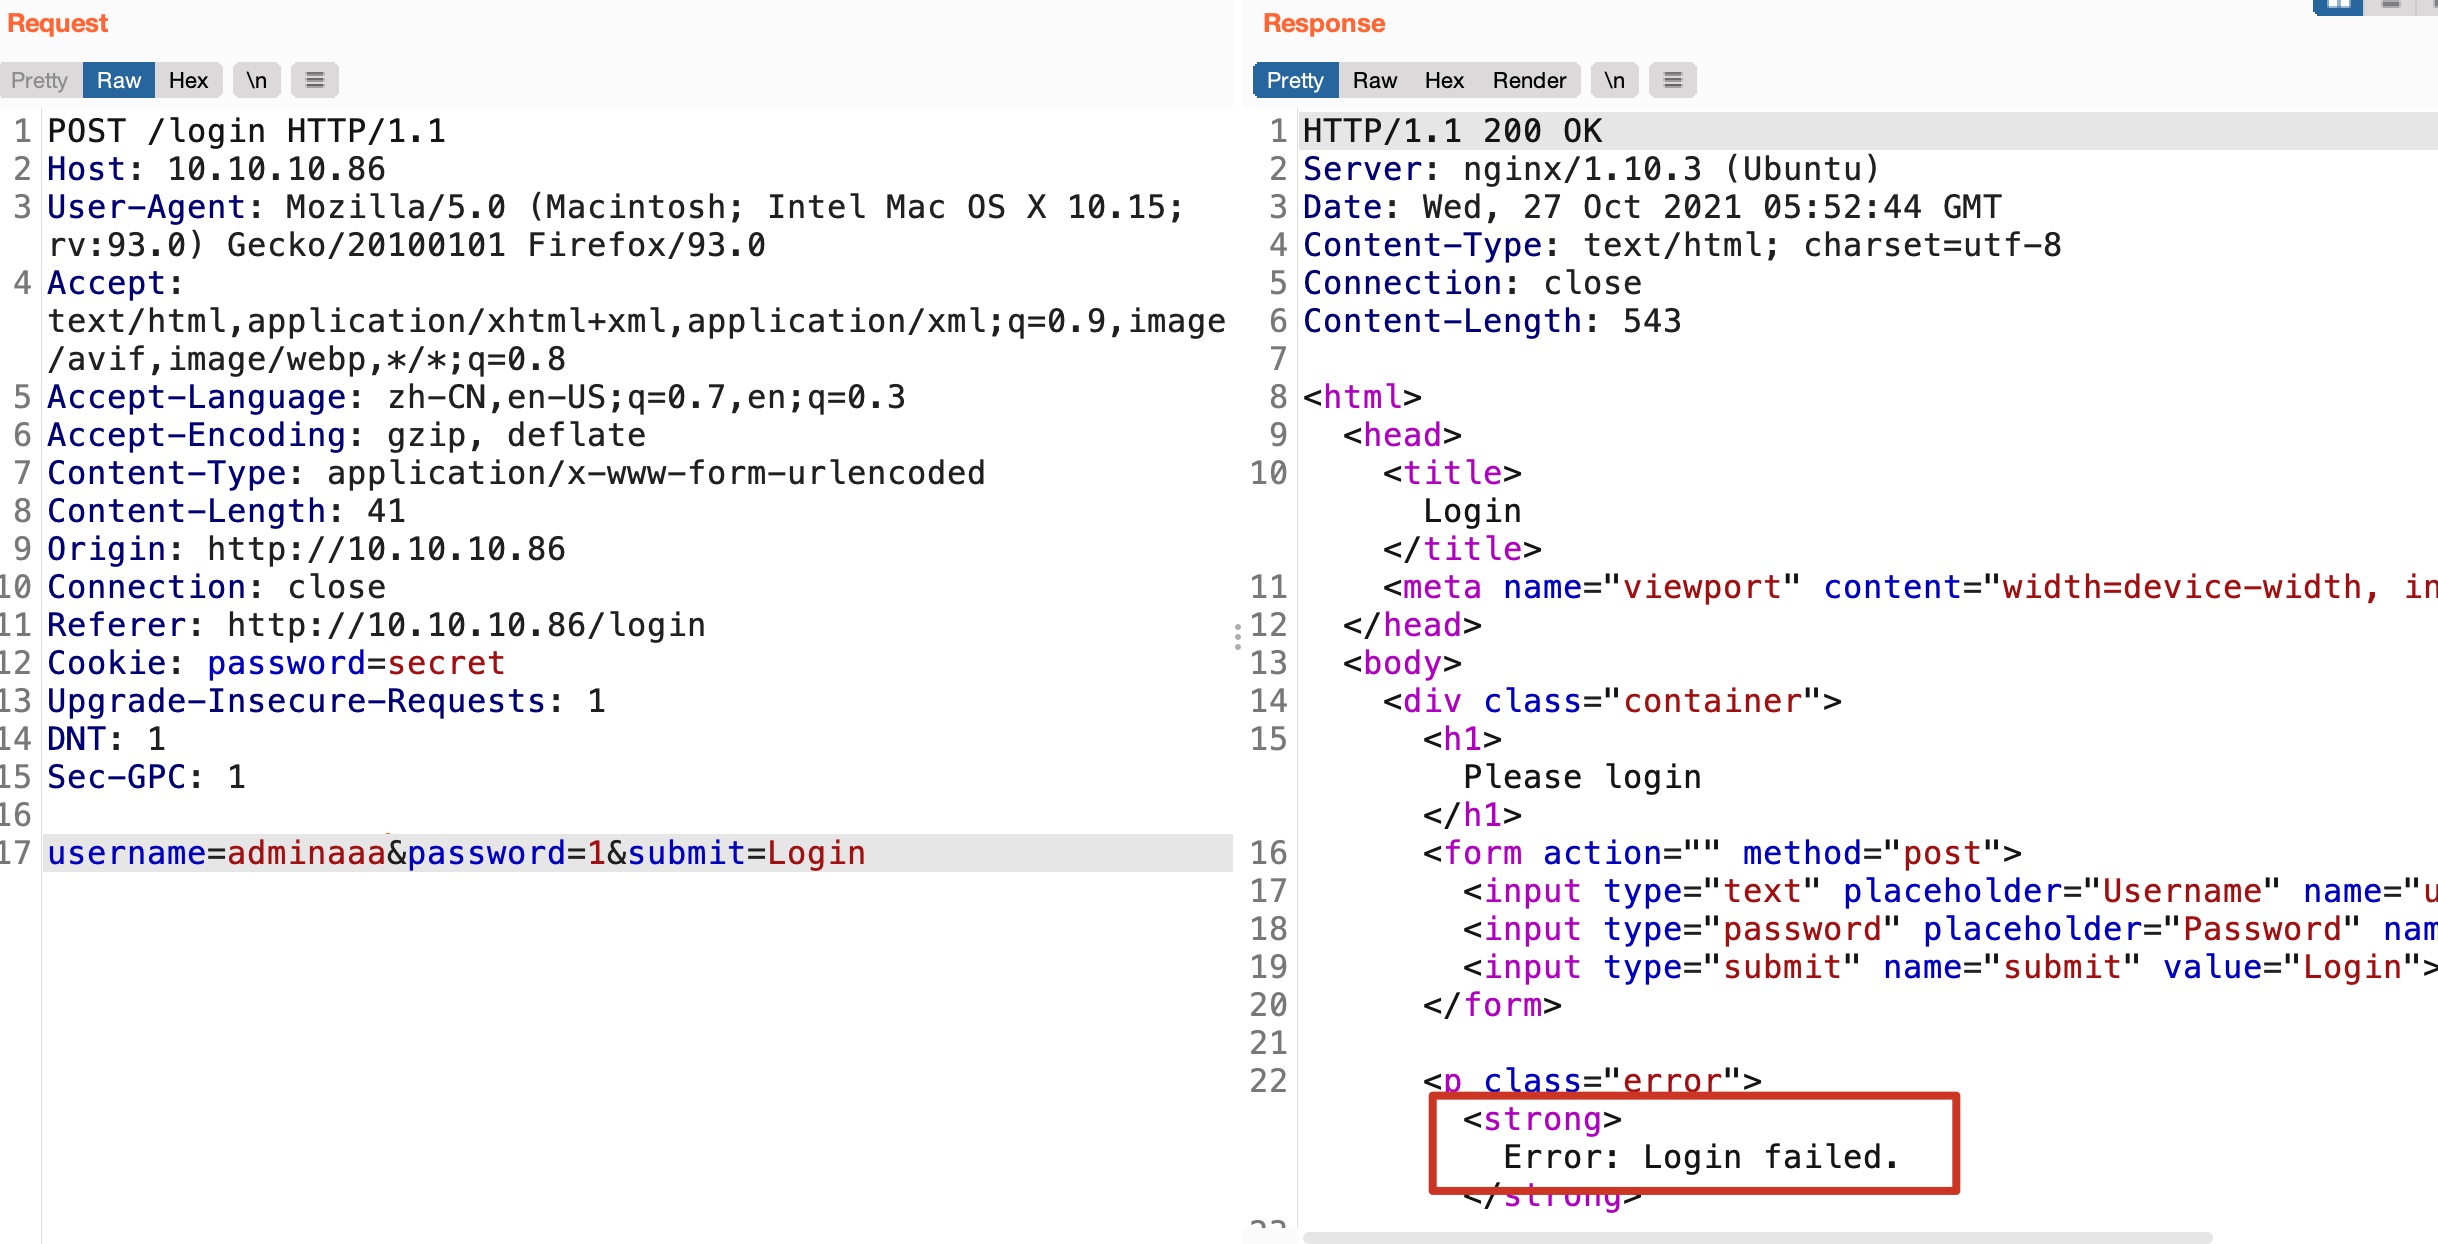Switch response view to Raw tab

(x=1374, y=80)
